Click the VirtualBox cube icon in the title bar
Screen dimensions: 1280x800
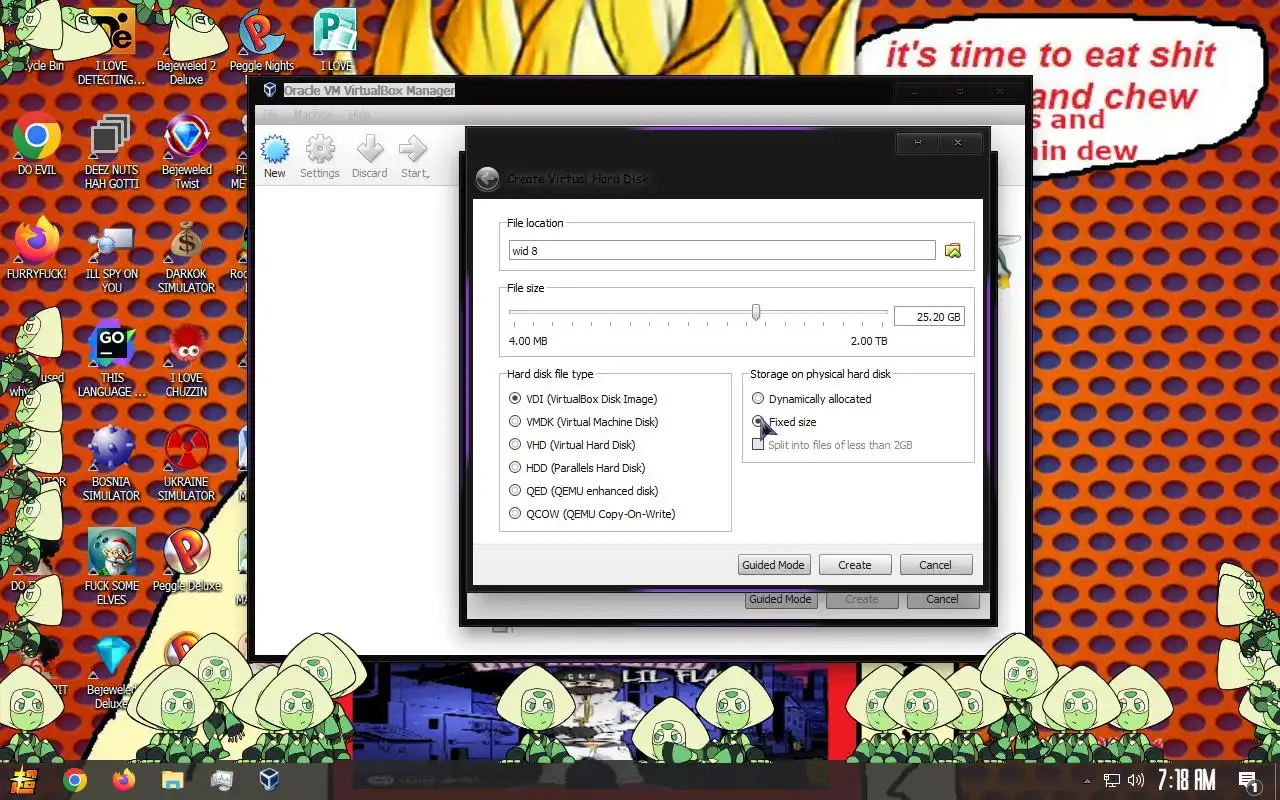point(270,90)
